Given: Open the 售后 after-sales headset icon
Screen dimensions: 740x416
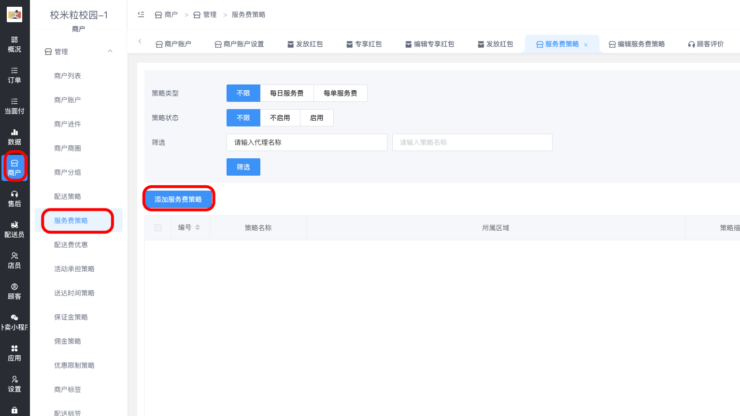Looking at the screenshot, I should (14, 198).
